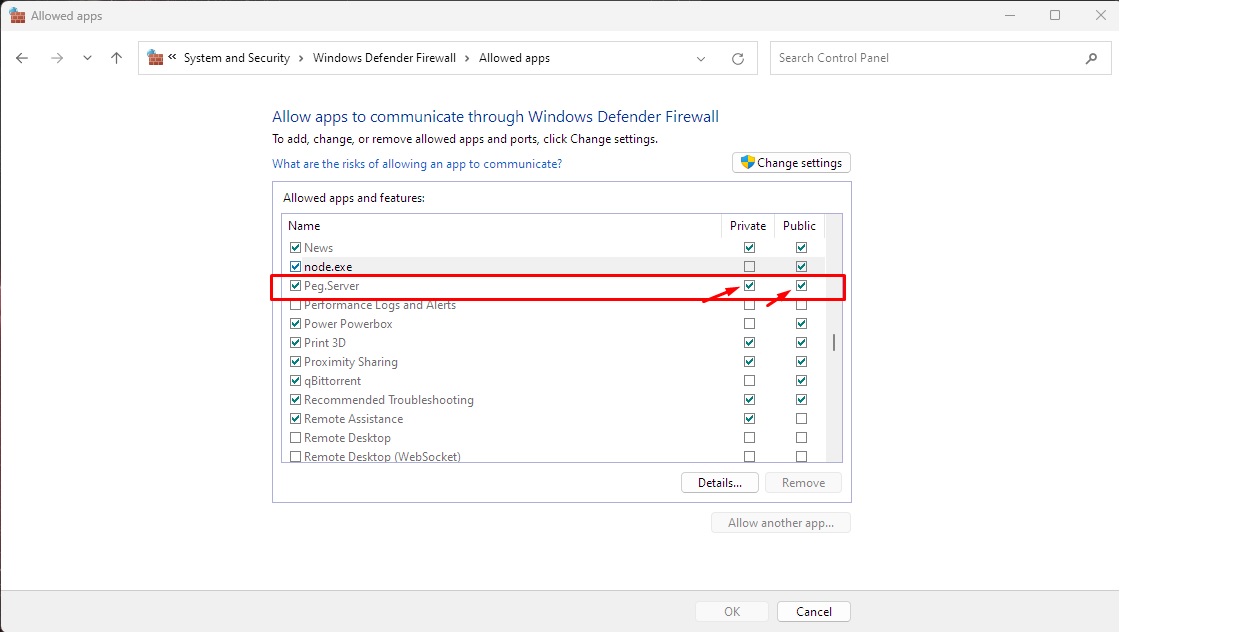Uncheck the qBittorrent name checkbox
1253x632 pixels.
295,381
